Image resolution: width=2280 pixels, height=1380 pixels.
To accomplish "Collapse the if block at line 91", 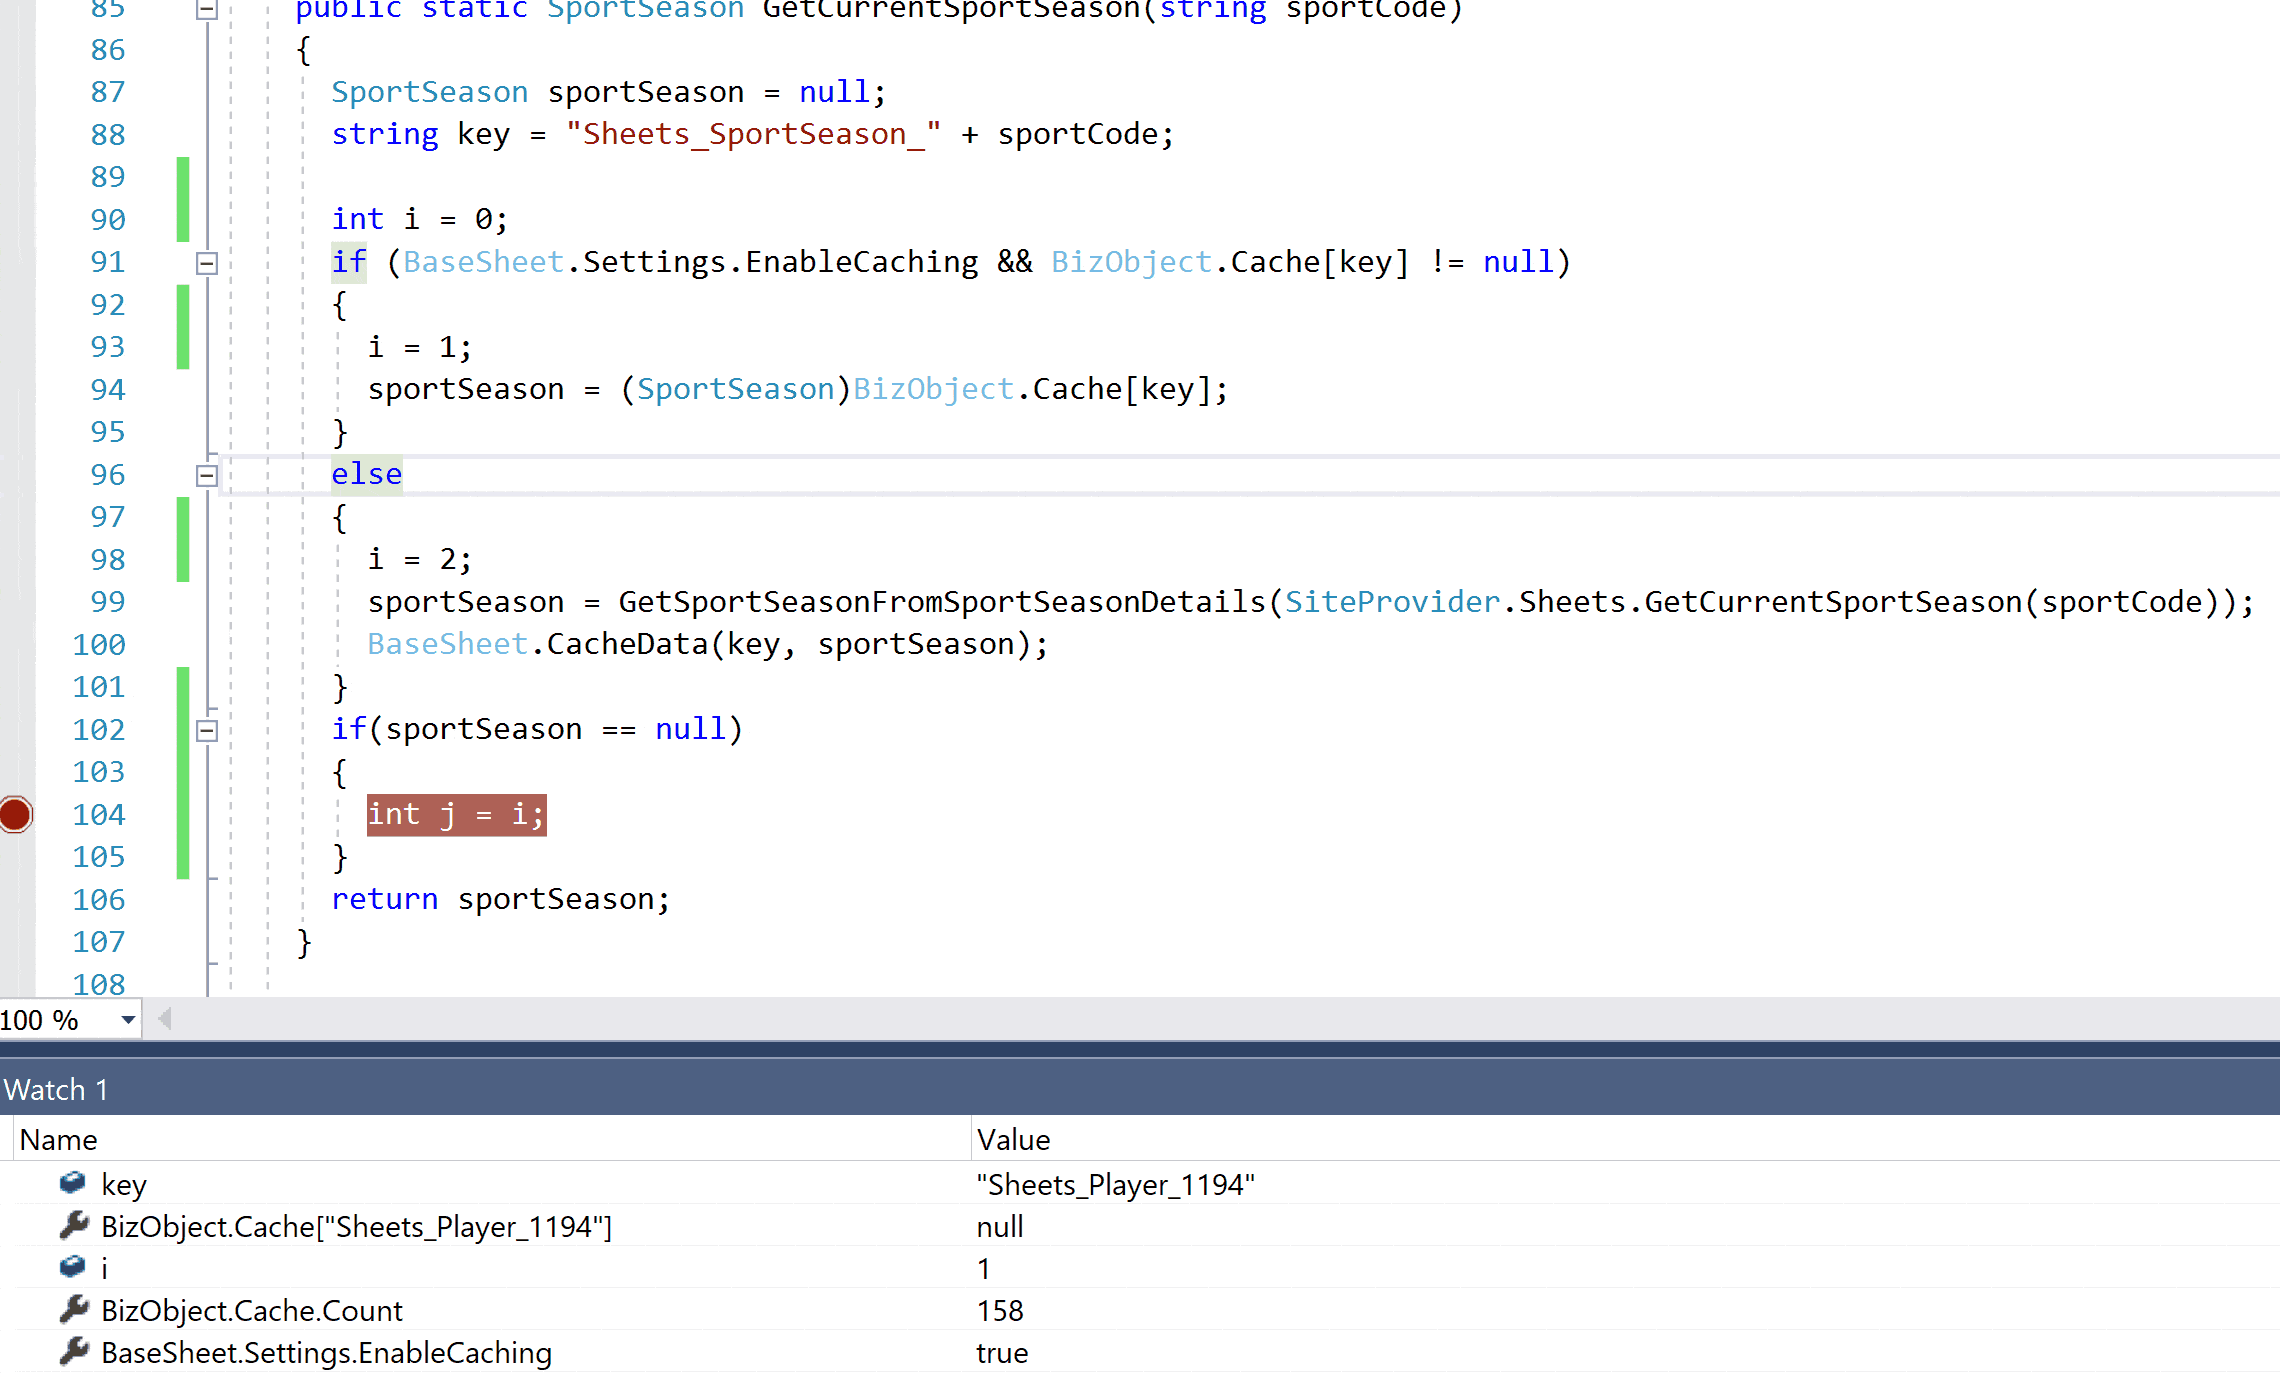I will click(207, 263).
